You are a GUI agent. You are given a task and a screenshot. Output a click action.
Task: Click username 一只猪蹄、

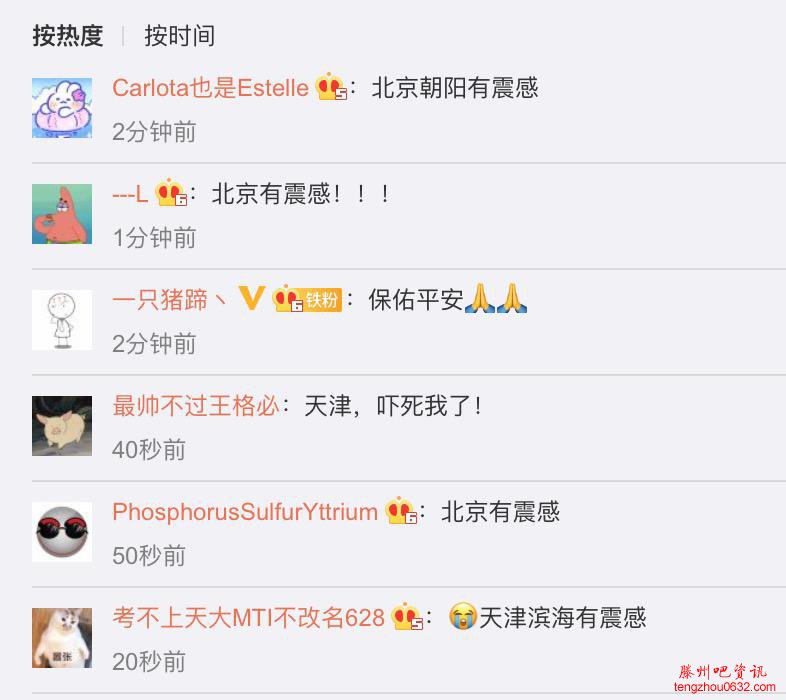click(x=169, y=300)
